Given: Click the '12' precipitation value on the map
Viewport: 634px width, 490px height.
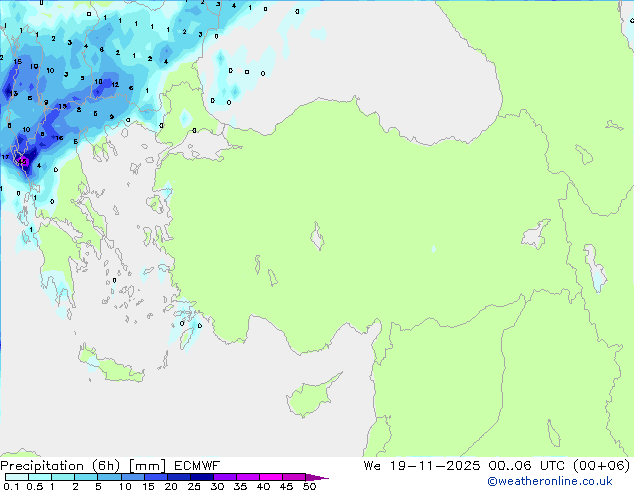Looking at the screenshot, I should pyautogui.click(x=115, y=84).
